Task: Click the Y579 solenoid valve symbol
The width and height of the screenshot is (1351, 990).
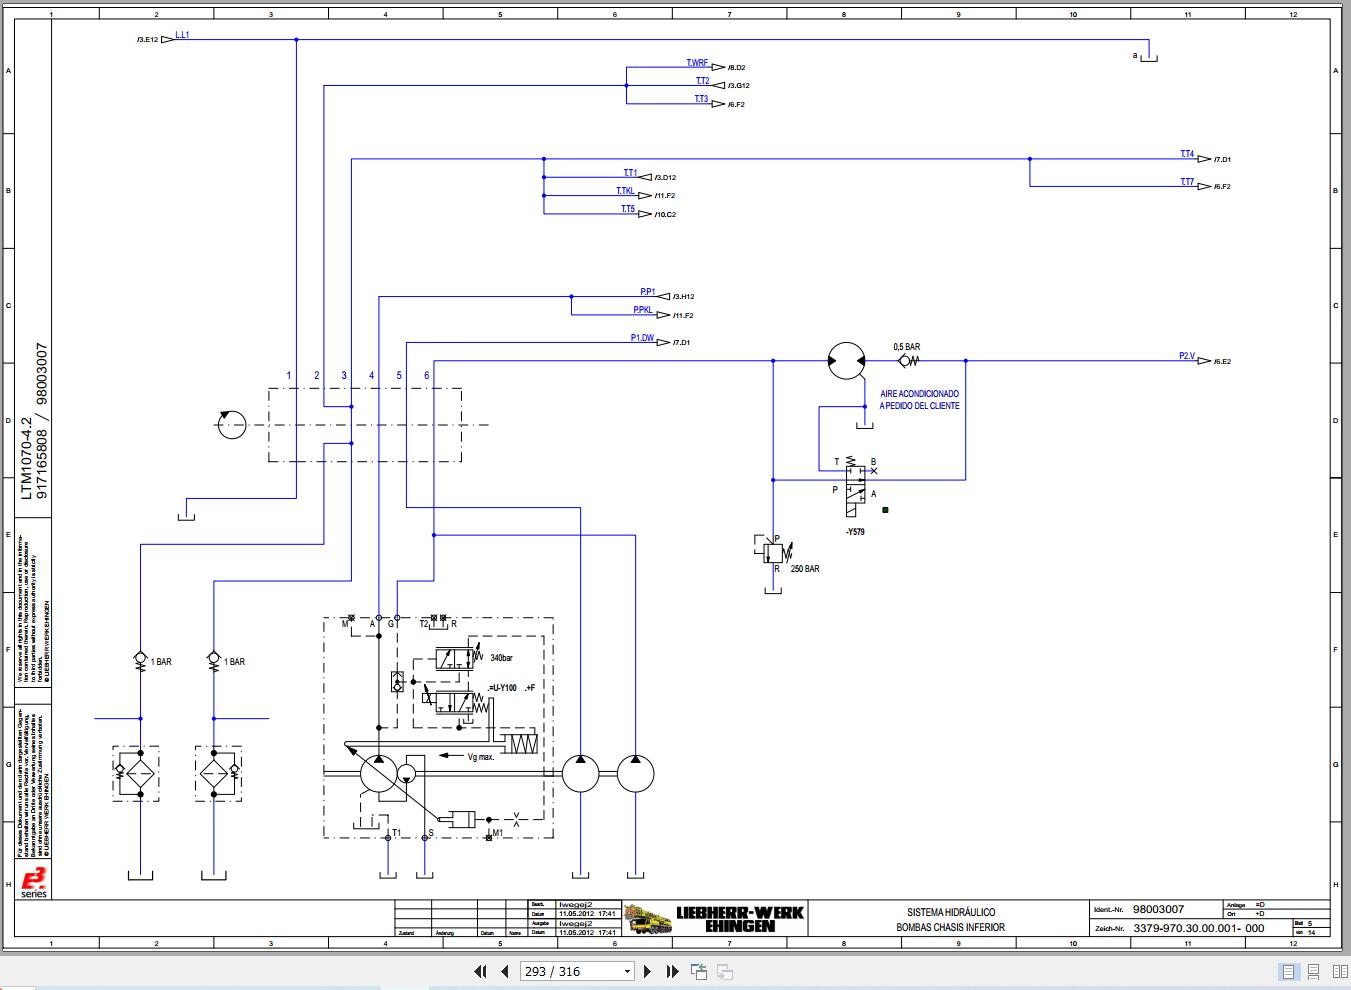Action: point(856,490)
